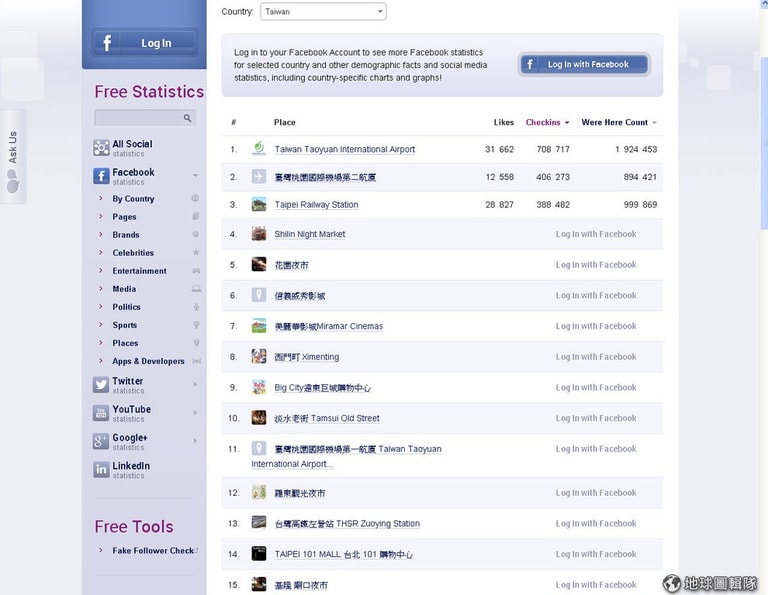Open Sports submenu item
Image resolution: width=768 pixels, height=595 pixels.
125,325
